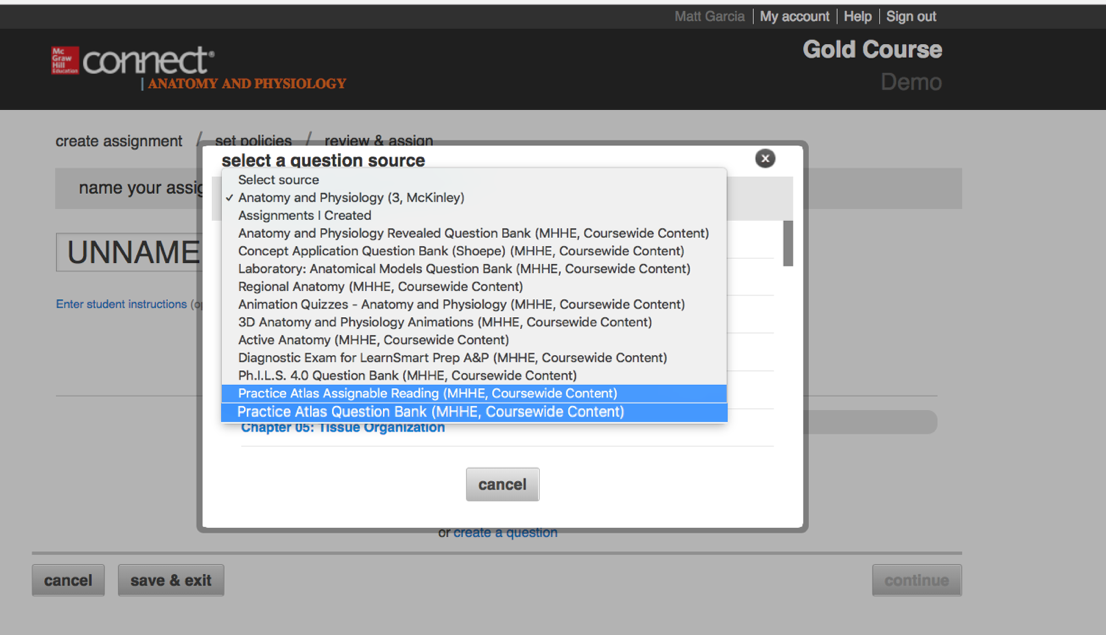1106x635 pixels.
Task: Click the continue button
Action: coord(916,581)
